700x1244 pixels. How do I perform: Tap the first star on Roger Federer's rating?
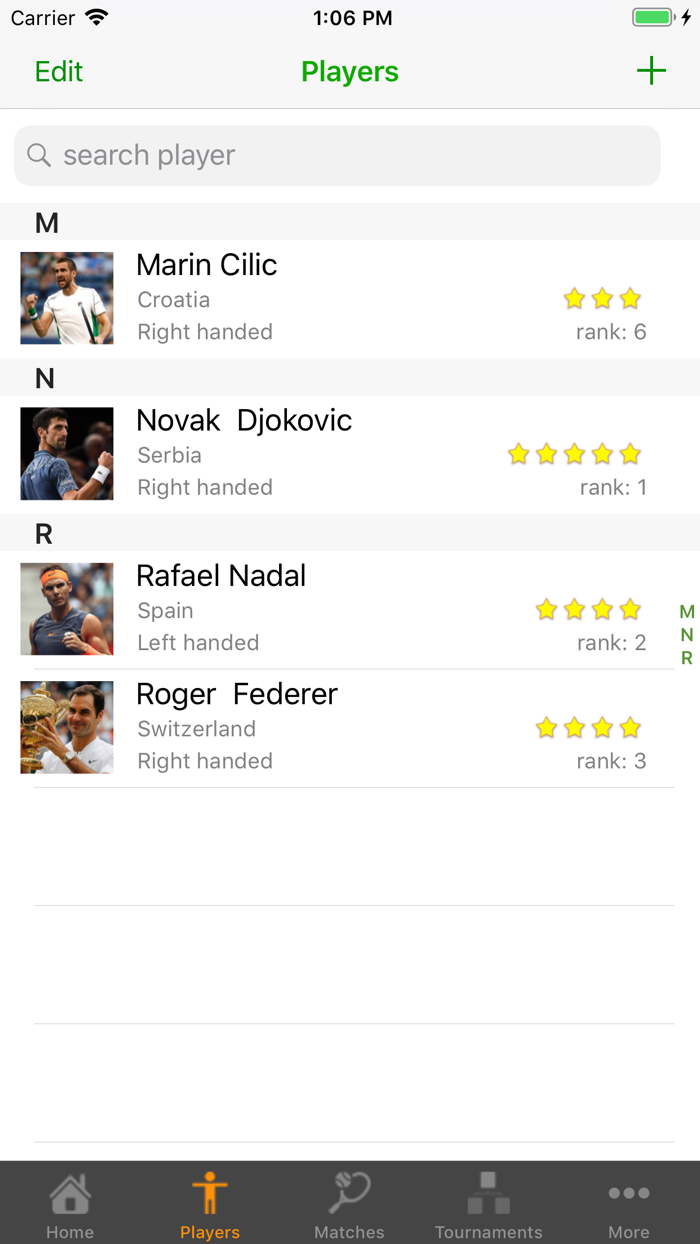[x=546, y=728]
